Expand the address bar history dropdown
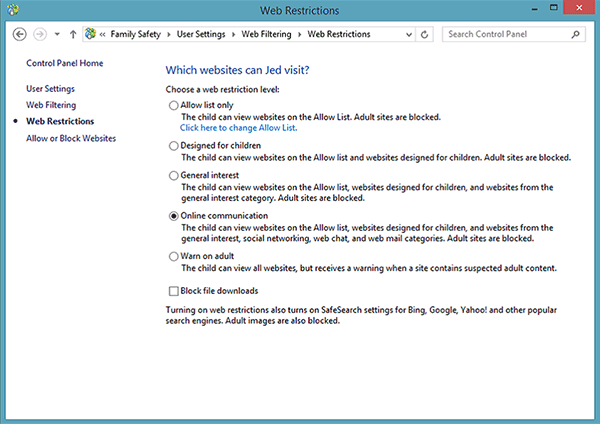600x424 pixels. [408, 34]
